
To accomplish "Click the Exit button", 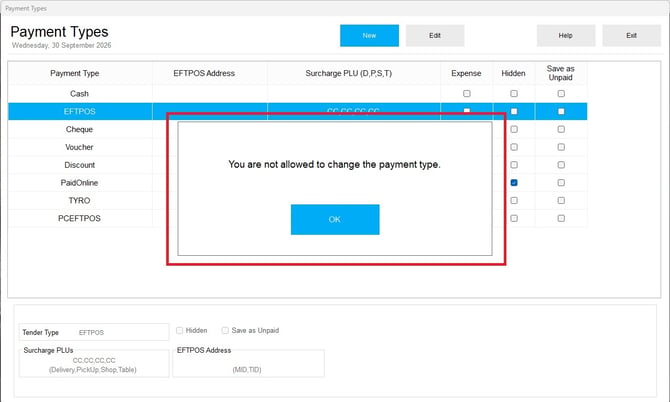I will click(x=632, y=35).
